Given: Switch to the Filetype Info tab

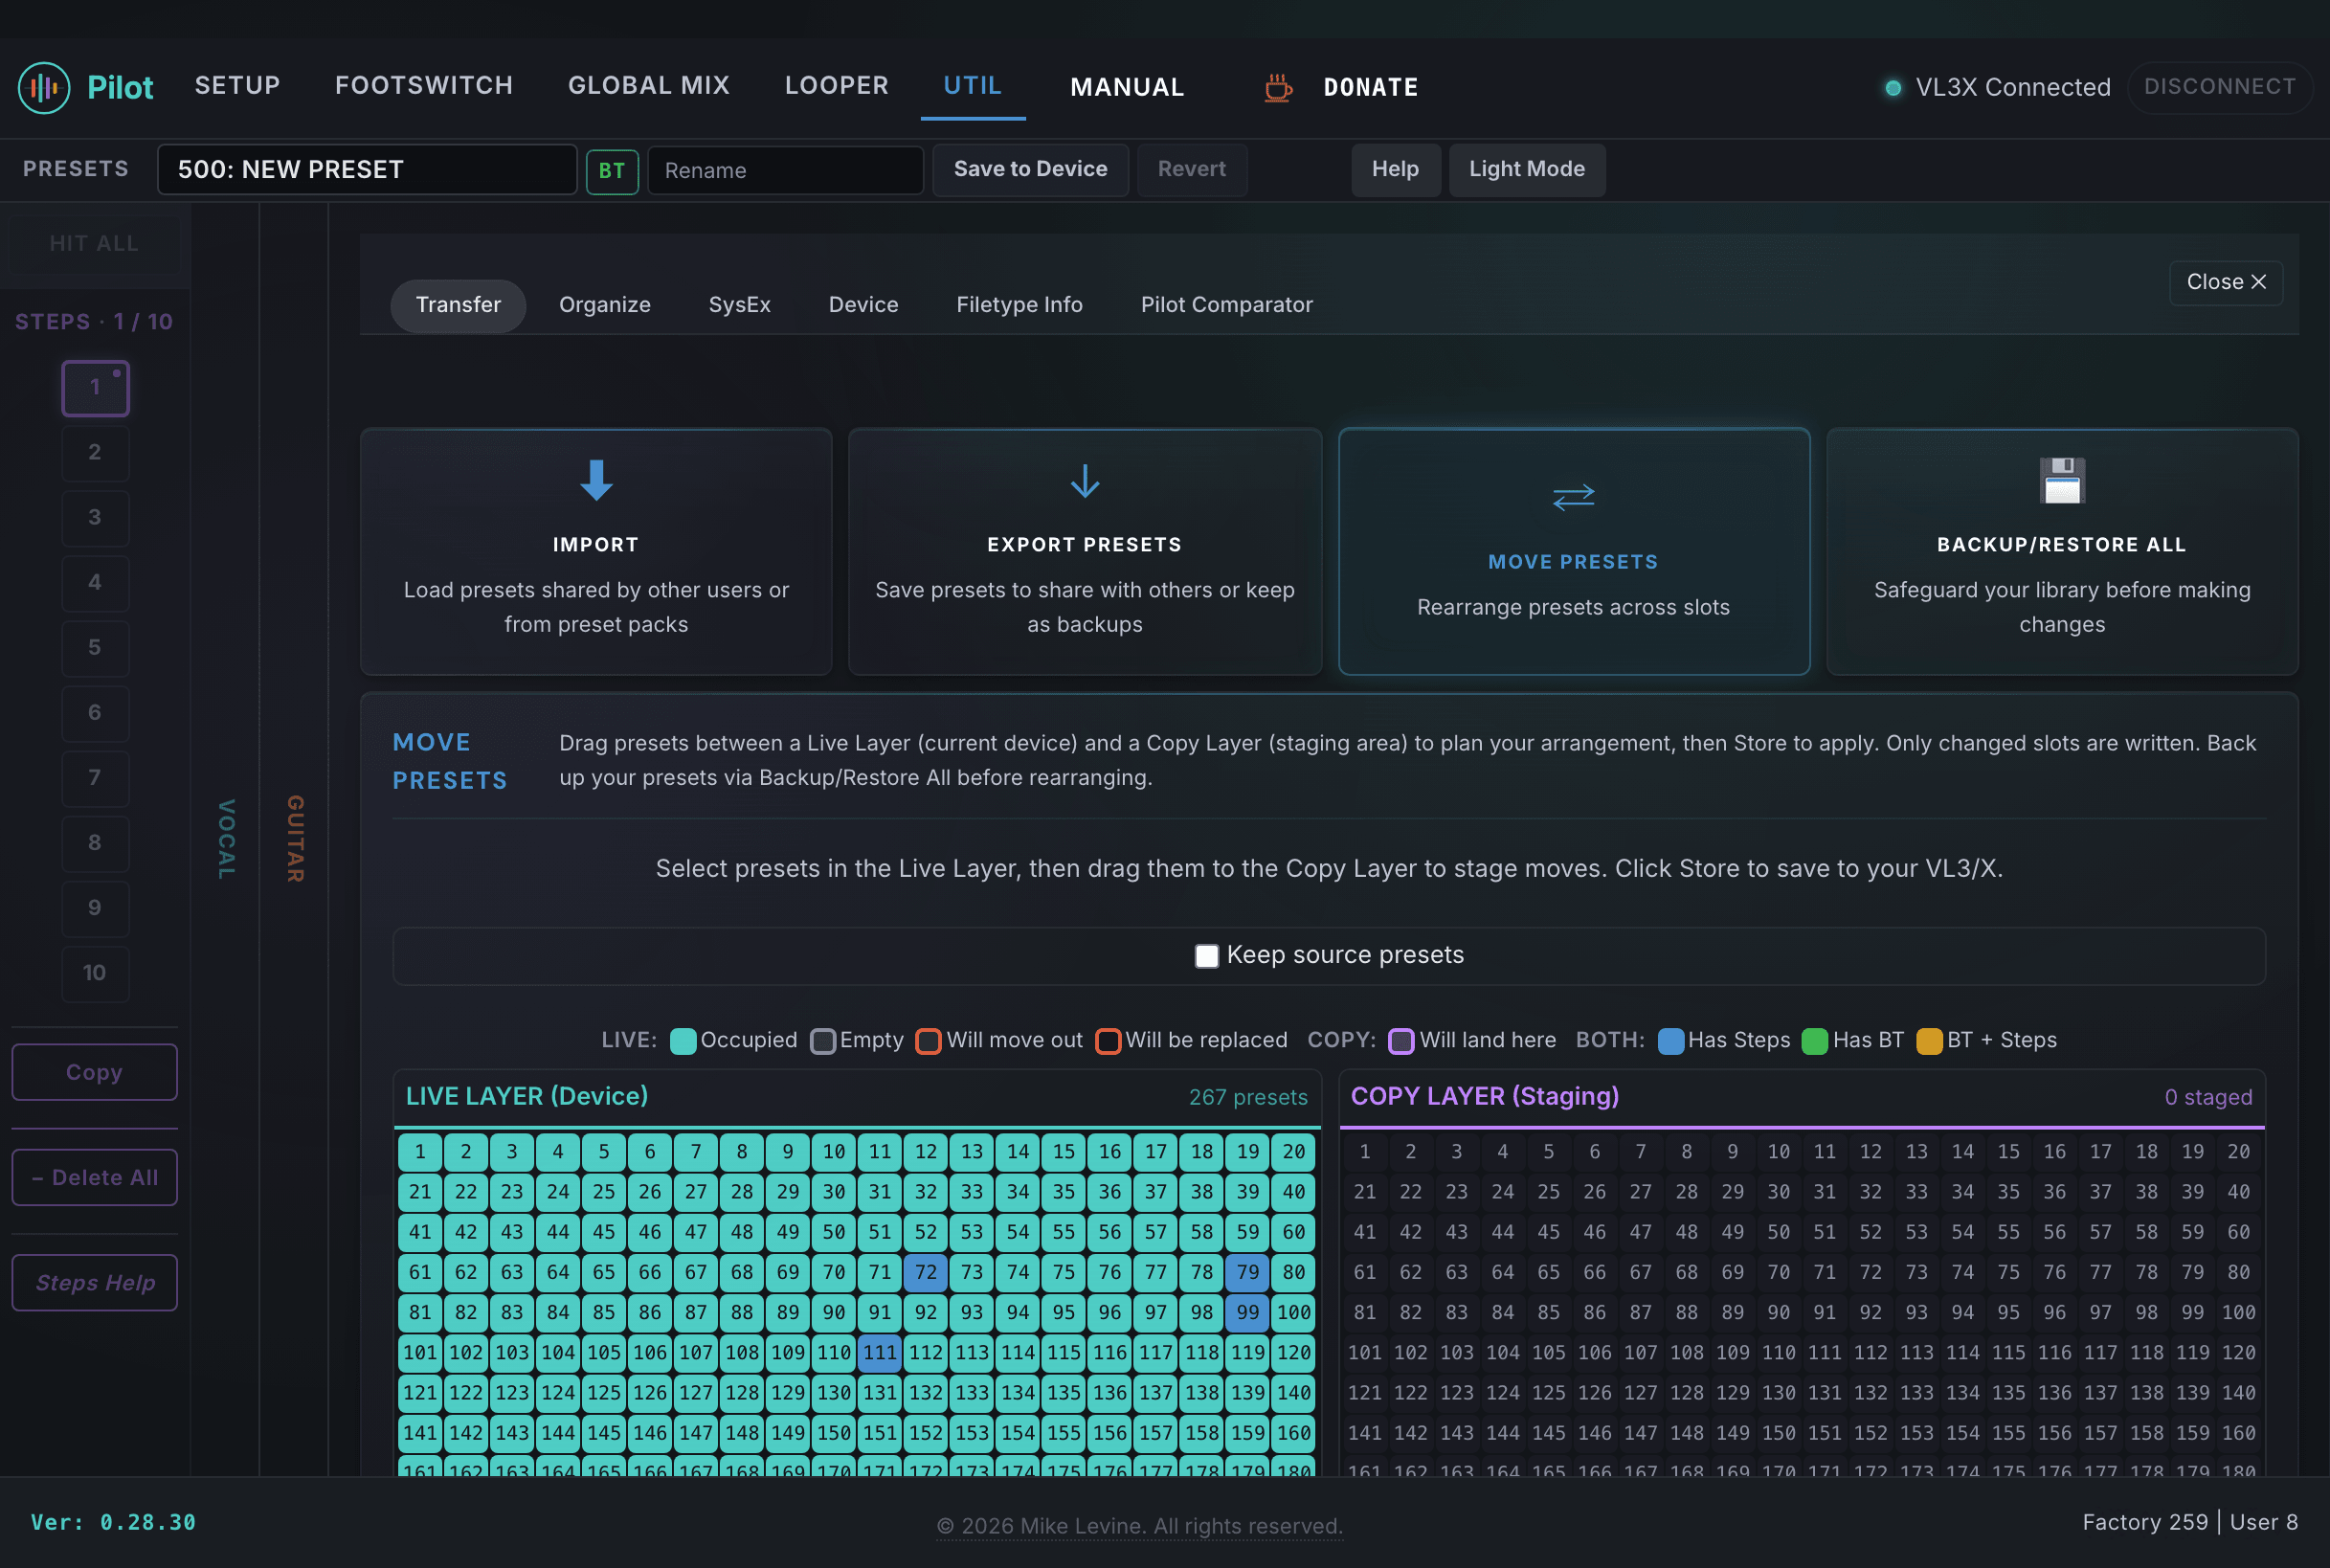Looking at the screenshot, I should tap(1019, 305).
